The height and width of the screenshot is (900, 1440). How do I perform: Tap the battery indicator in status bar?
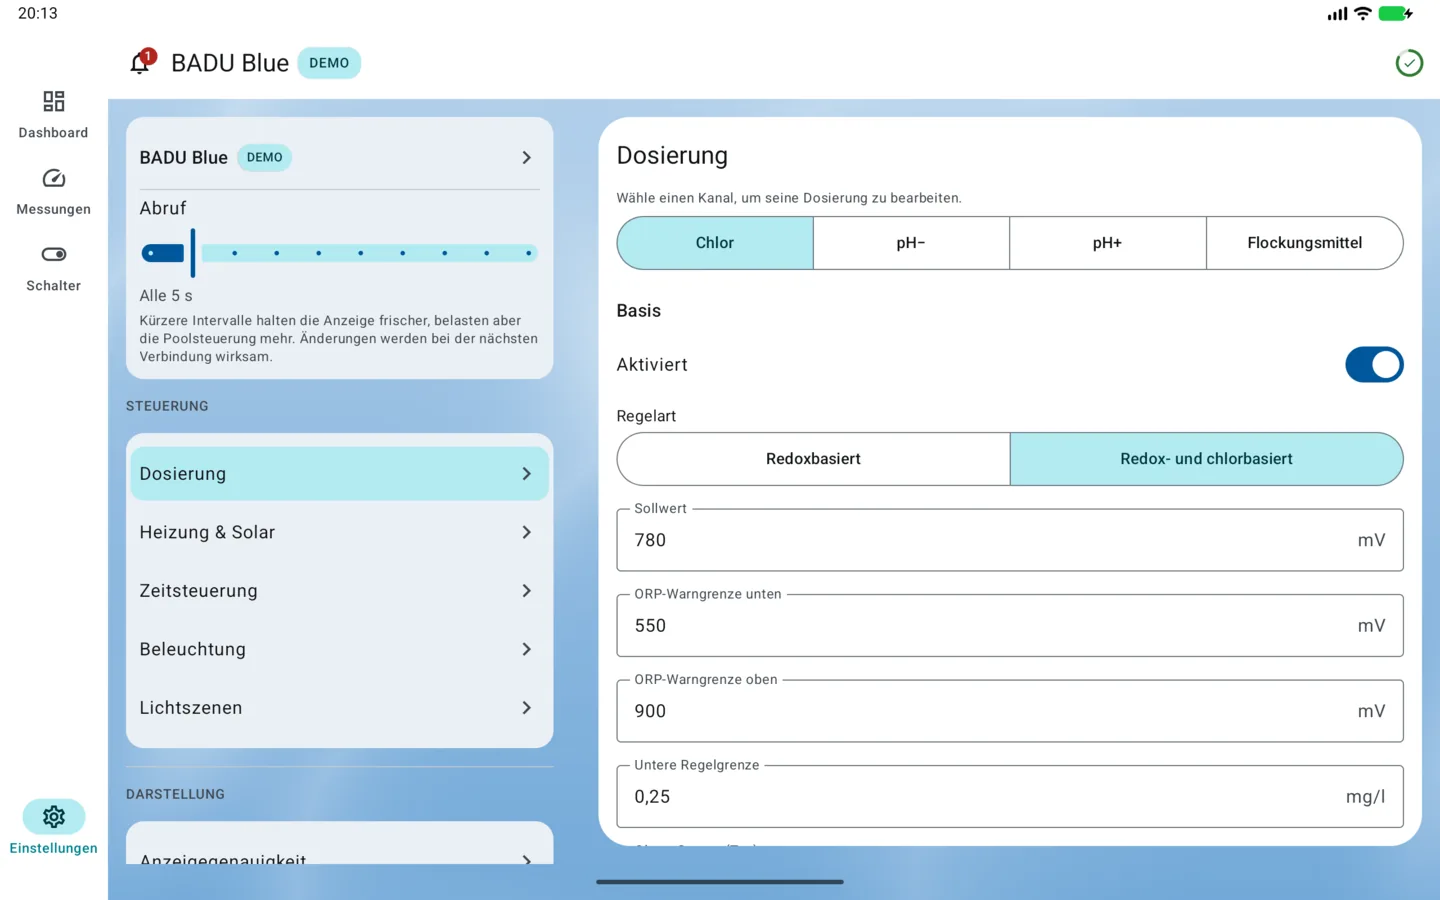pos(1395,14)
